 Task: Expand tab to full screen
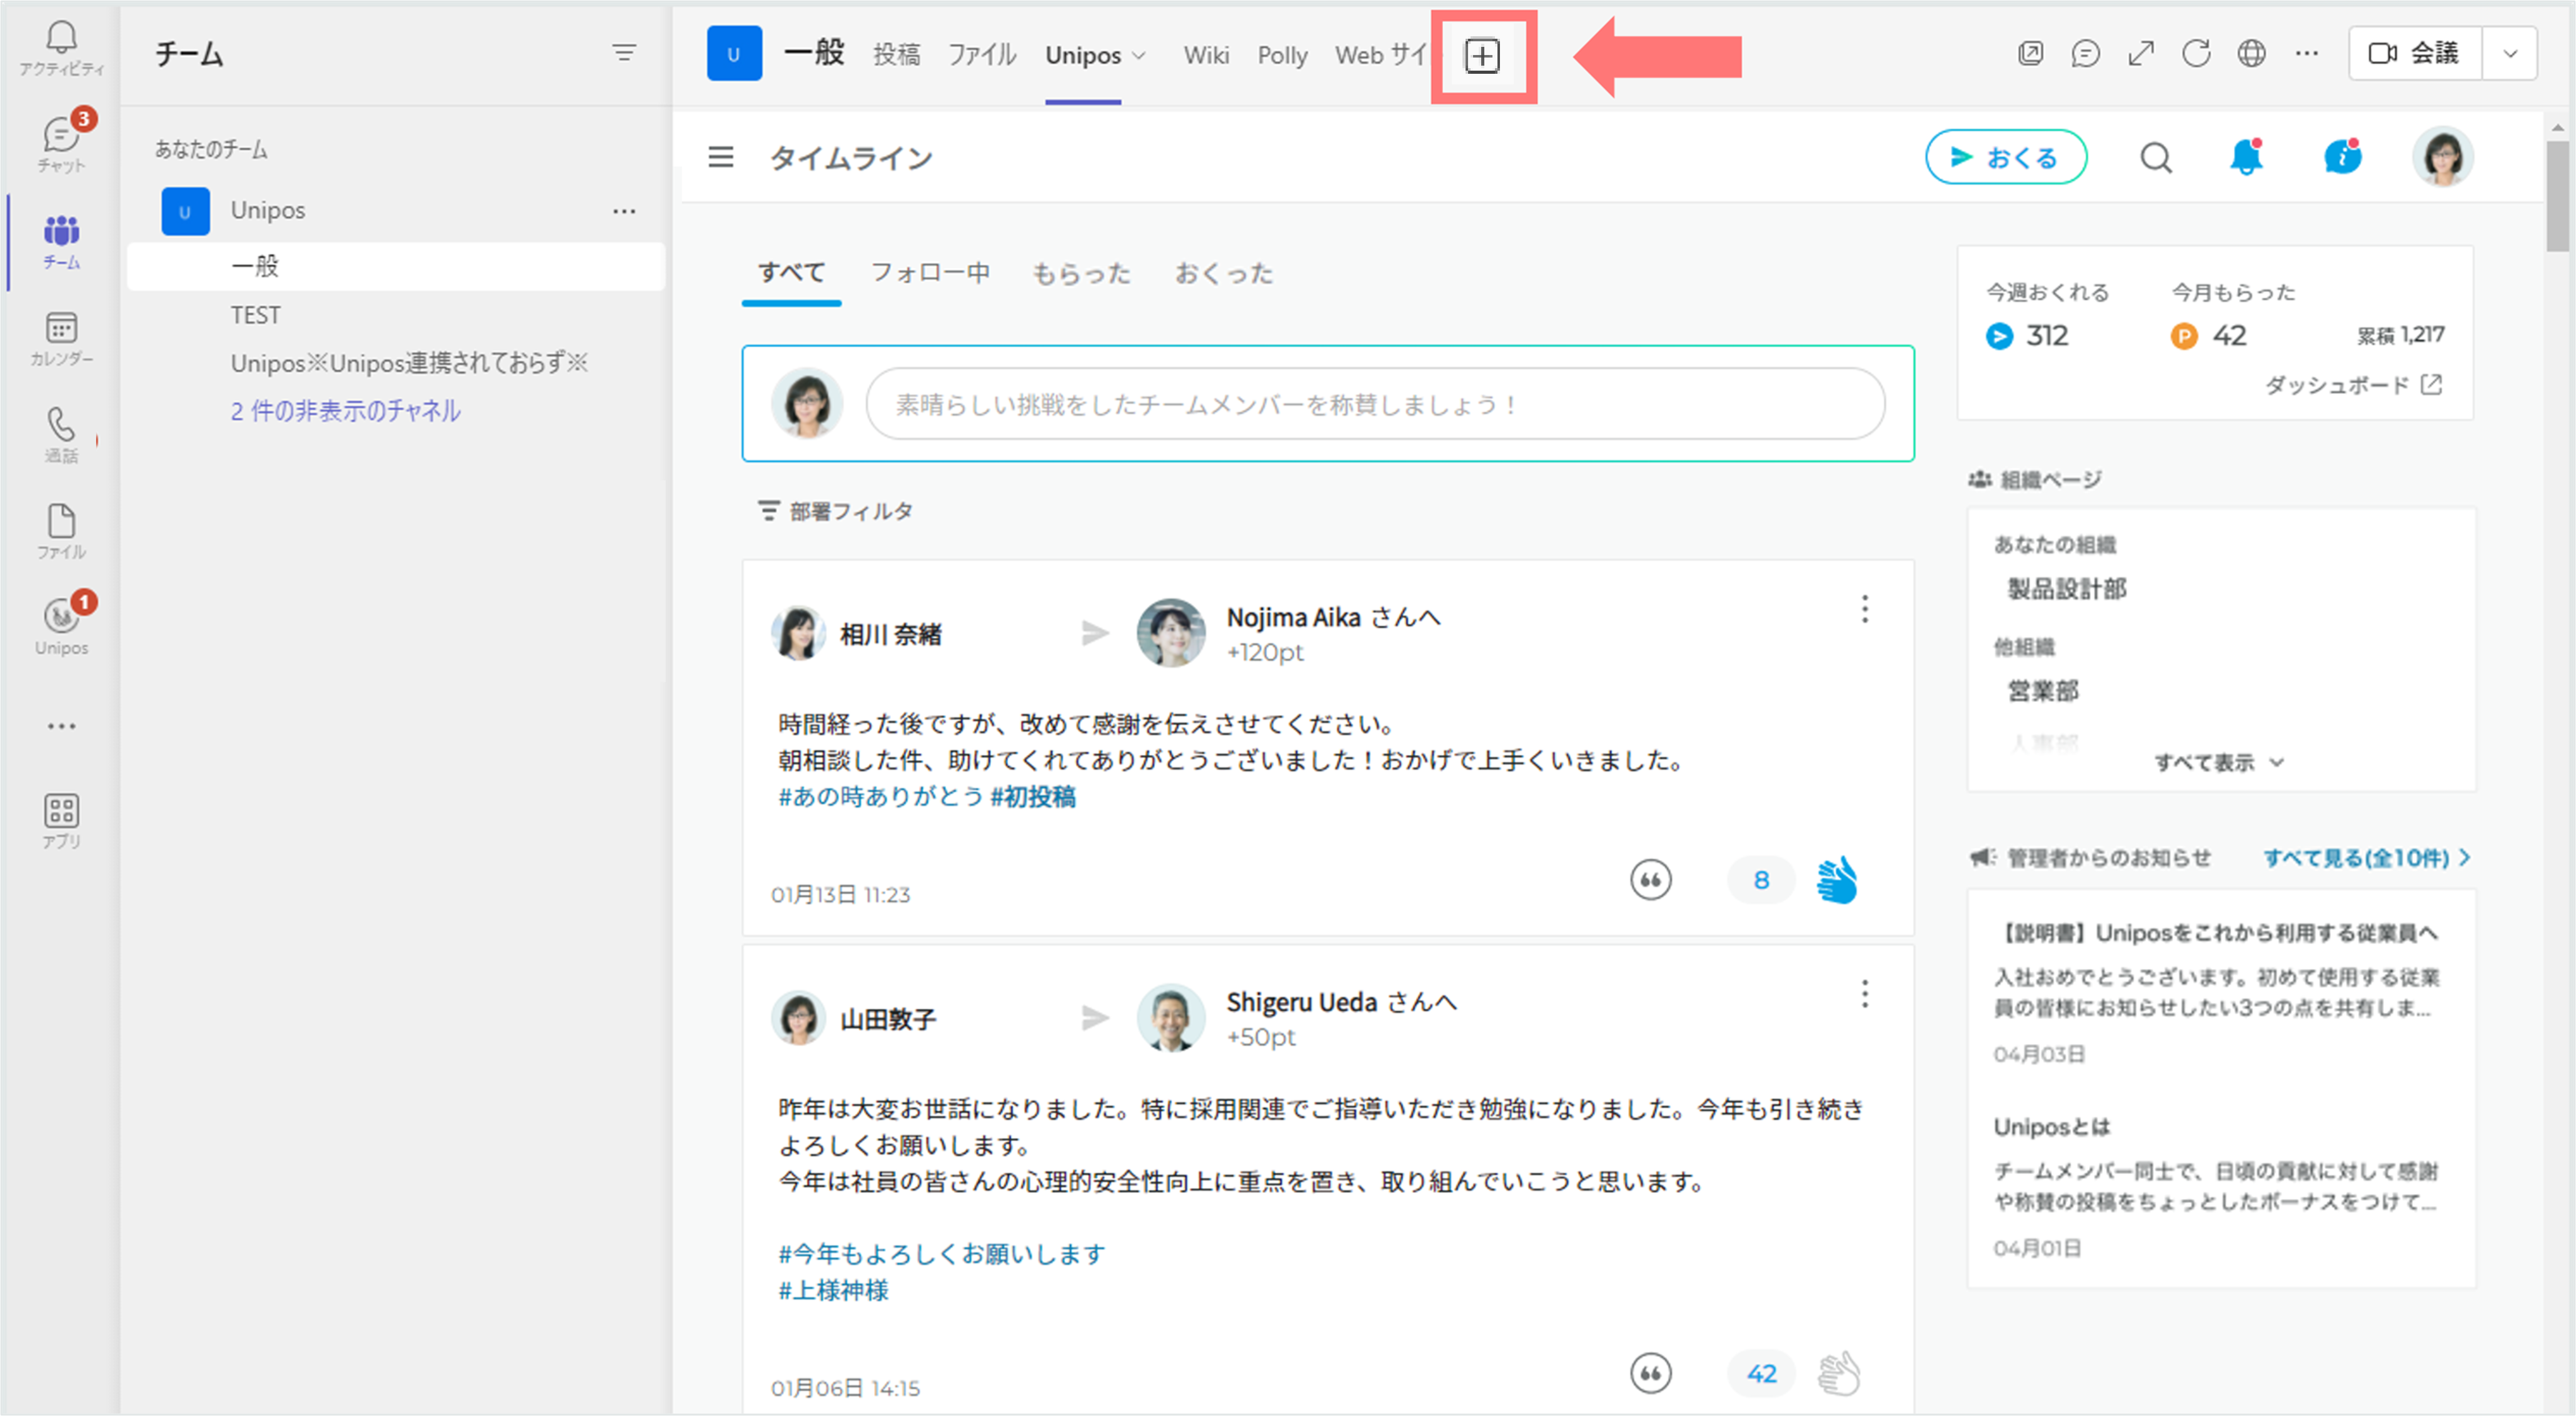2141,54
